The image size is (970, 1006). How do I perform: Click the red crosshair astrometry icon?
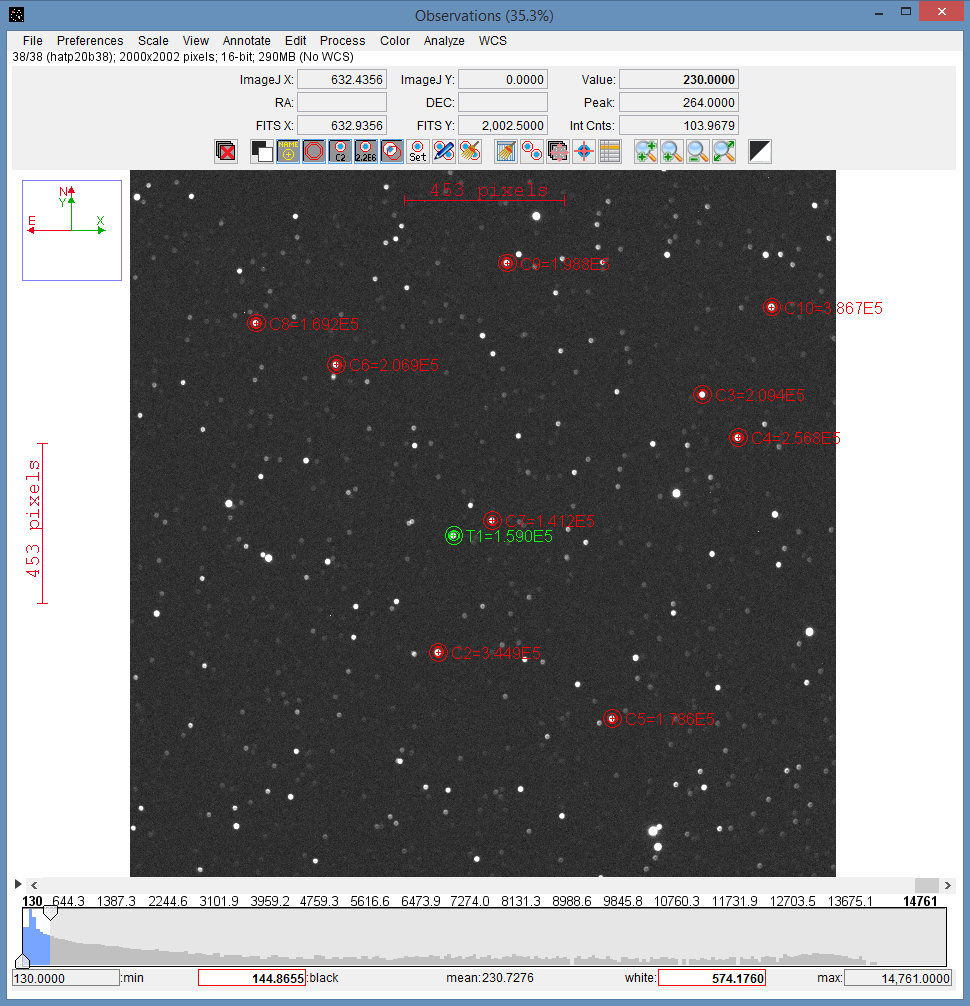coord(585,151)
